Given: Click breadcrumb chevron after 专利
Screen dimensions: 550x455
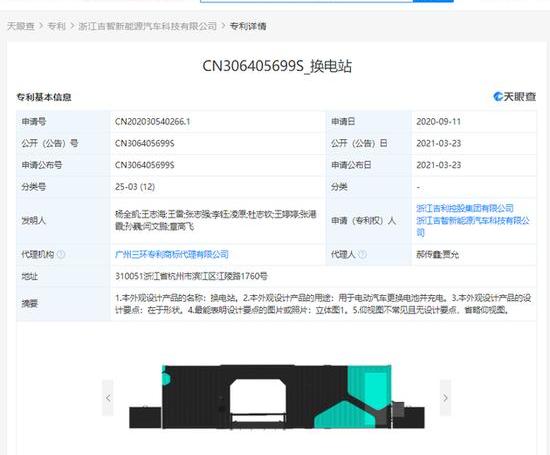Looking at the screenshot, I should point(72,26).
